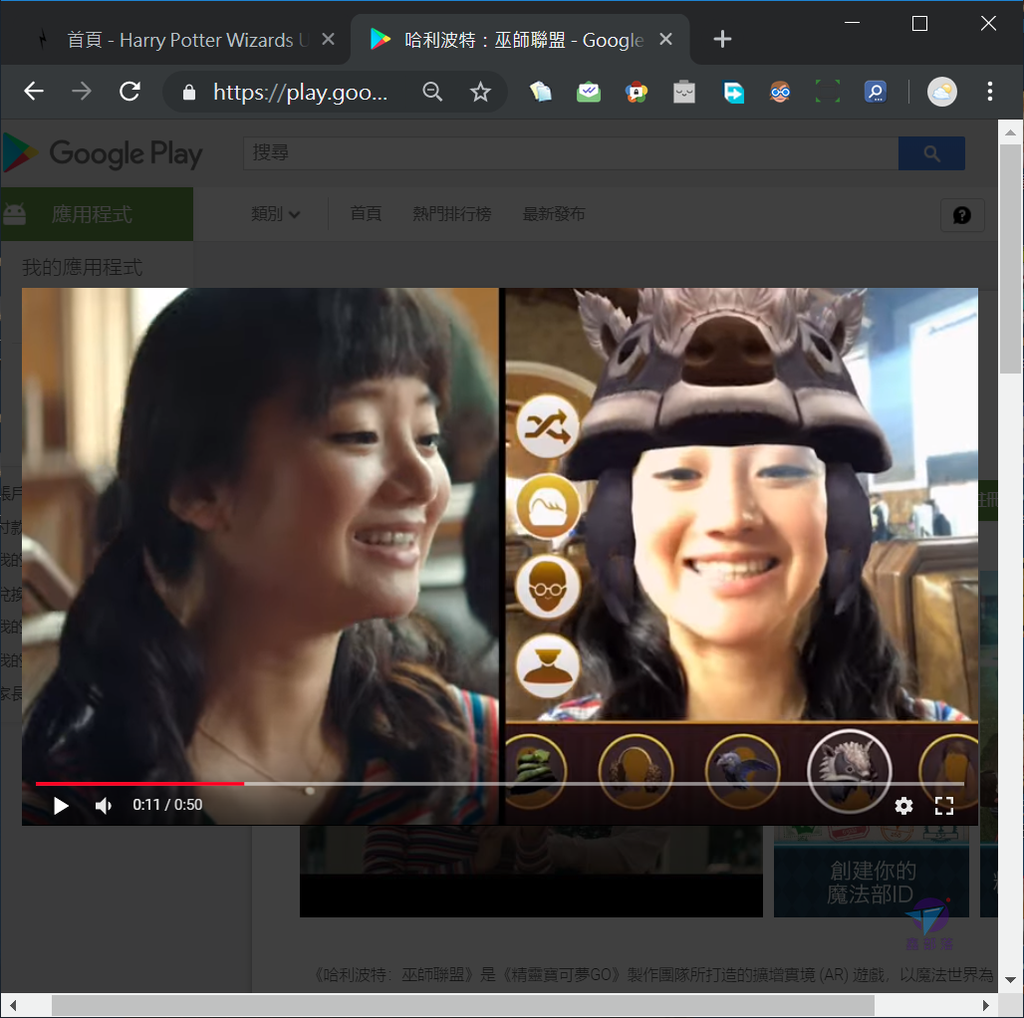Open the gray briefcase extension icon
The image size is (1024, 1018).
[684, 91]
